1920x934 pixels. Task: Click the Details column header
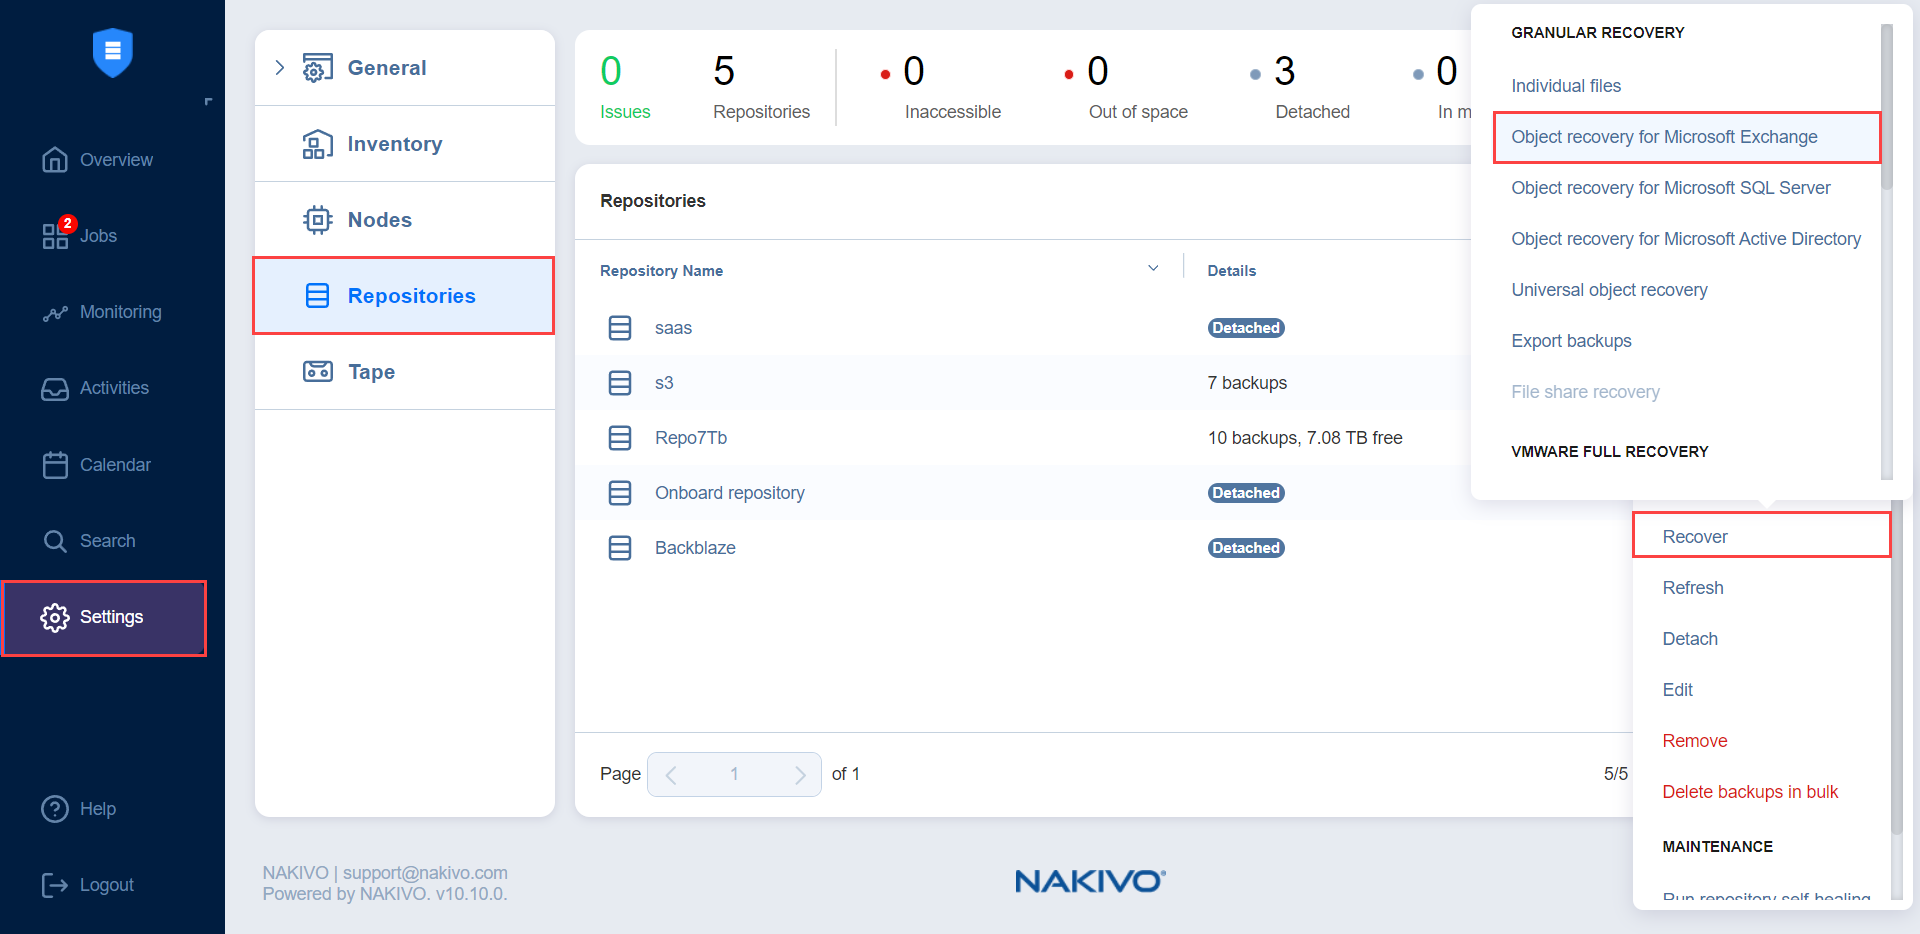pyautogui.click(x=1231, y=271)
